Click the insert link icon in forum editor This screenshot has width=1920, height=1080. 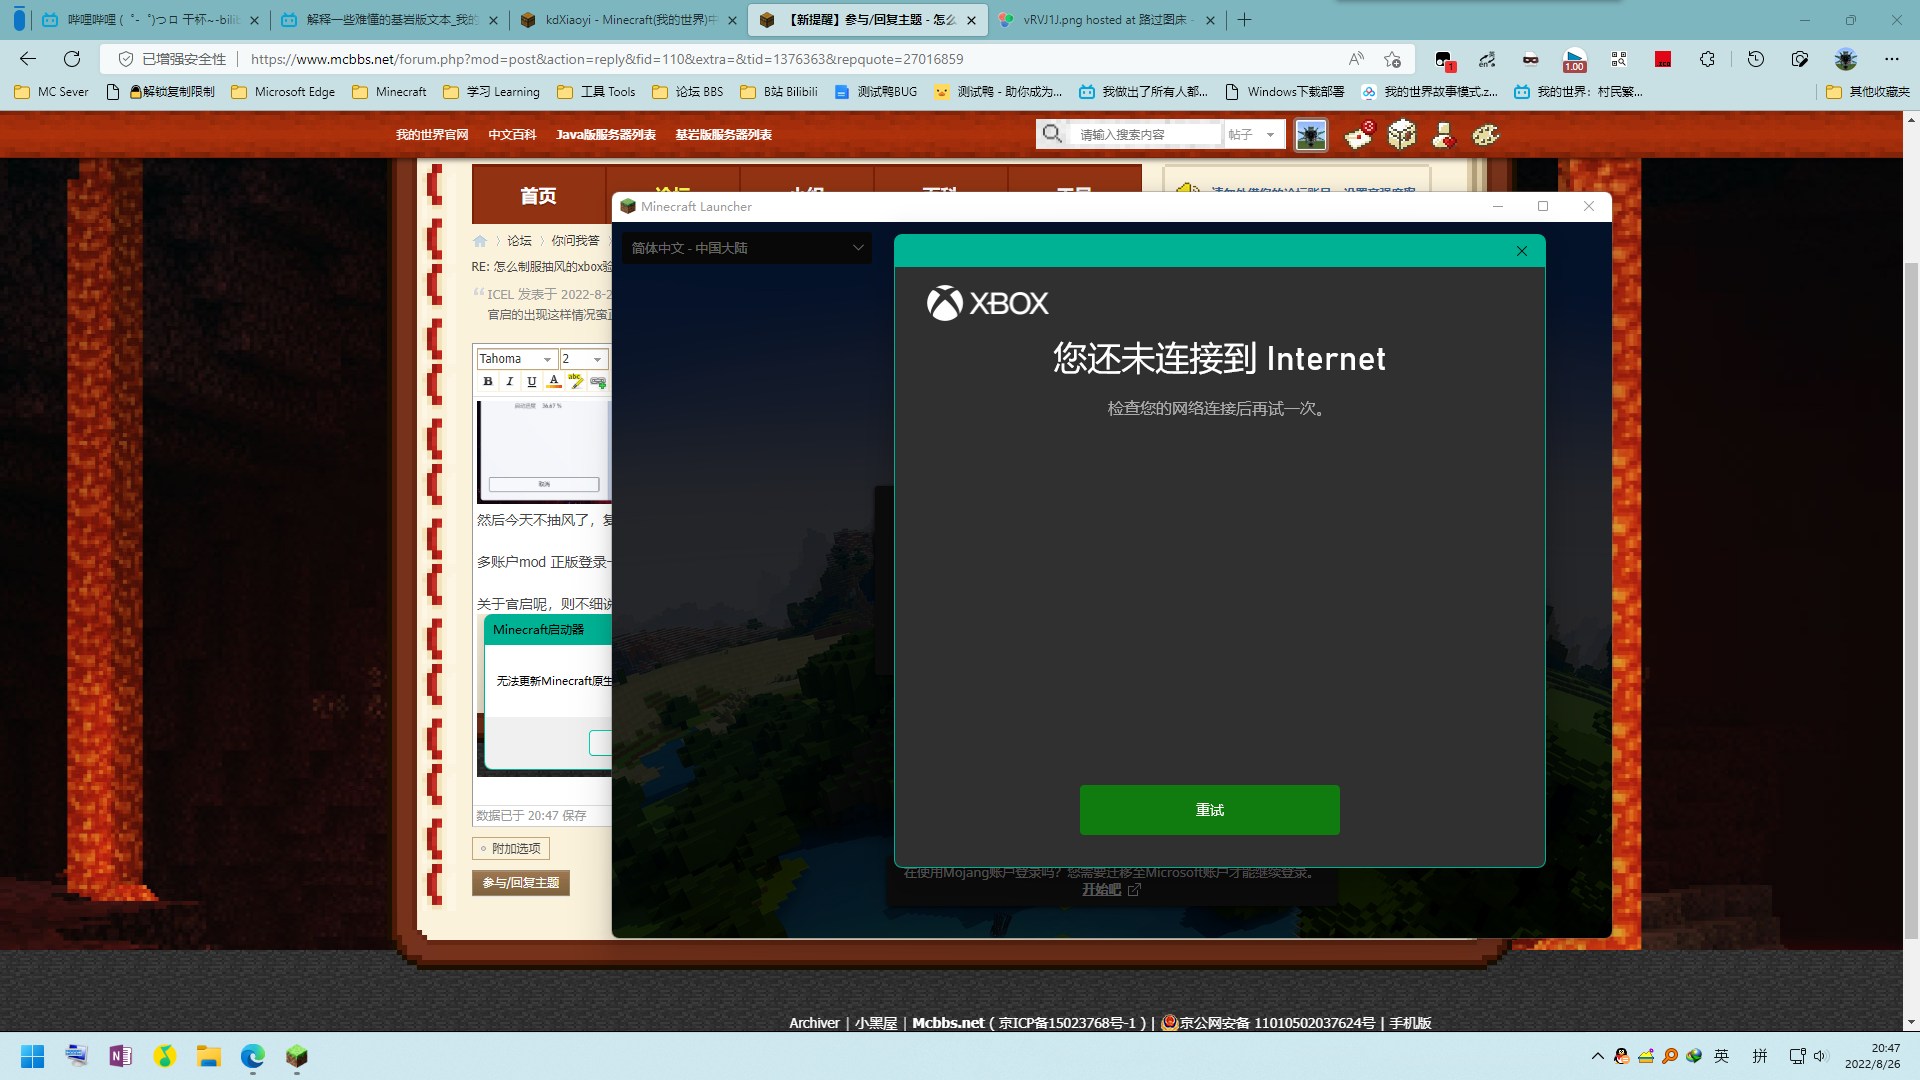coord(598,381)
